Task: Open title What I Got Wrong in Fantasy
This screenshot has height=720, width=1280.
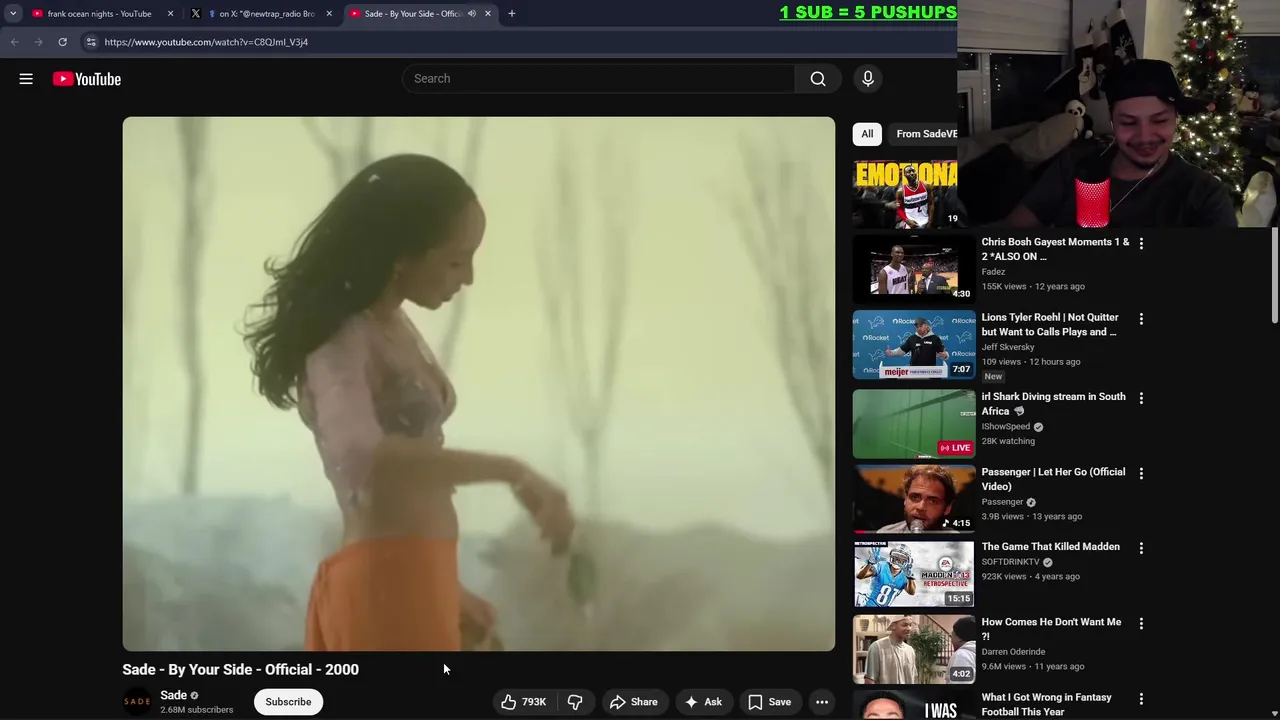Action: click(1046, 704)
